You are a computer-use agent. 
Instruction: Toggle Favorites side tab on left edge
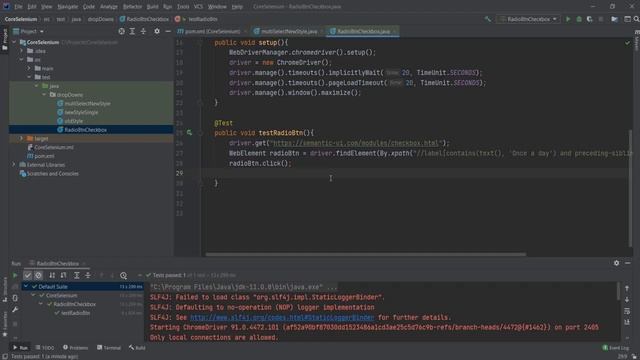(x=4, y=324)
